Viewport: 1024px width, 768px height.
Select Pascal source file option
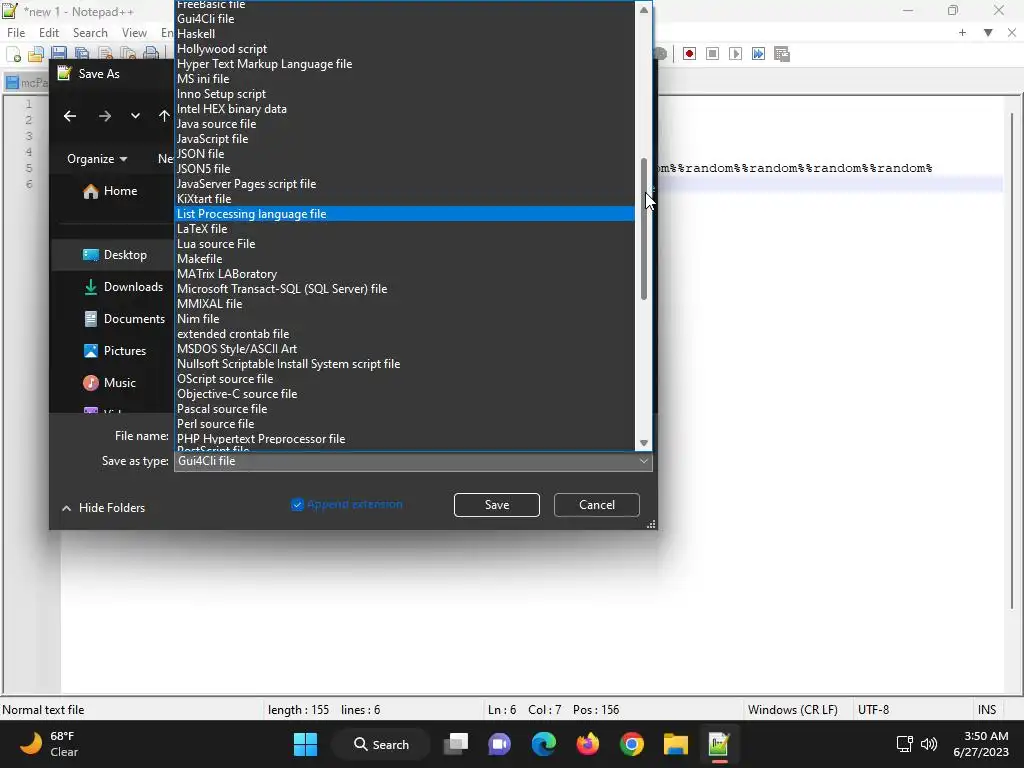[405, 409]
